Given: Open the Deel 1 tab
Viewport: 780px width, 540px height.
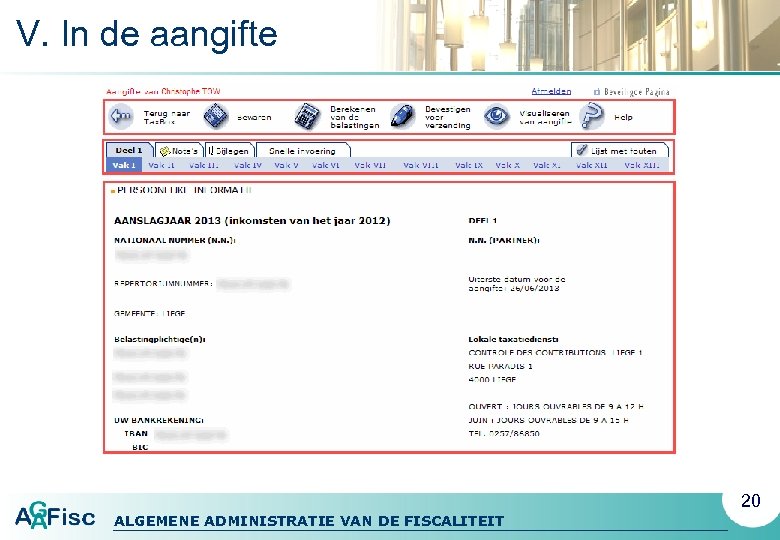Looking at the screenshot, I should [129, 150].
